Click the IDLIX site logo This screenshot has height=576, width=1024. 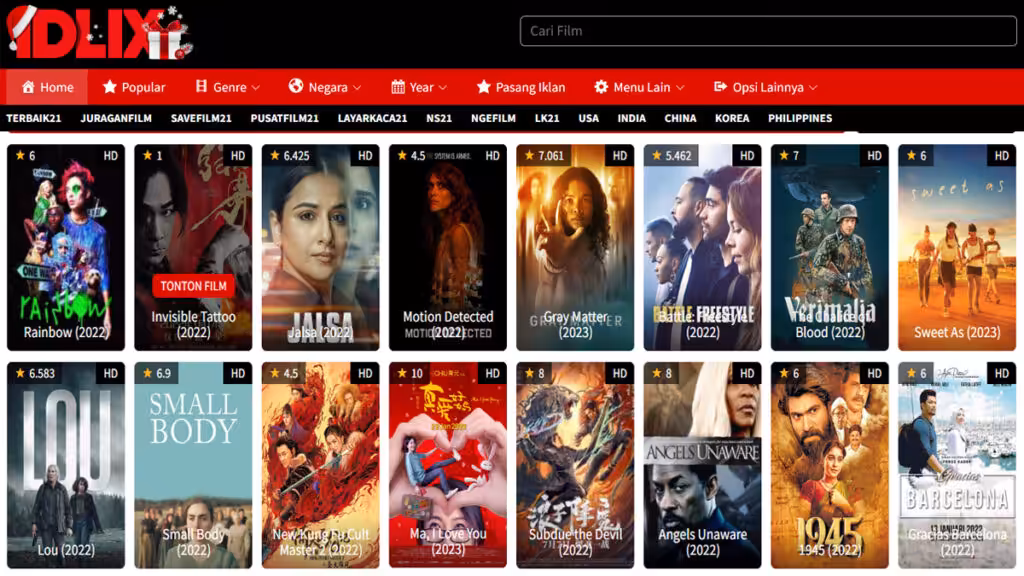(x=98, y=32)
